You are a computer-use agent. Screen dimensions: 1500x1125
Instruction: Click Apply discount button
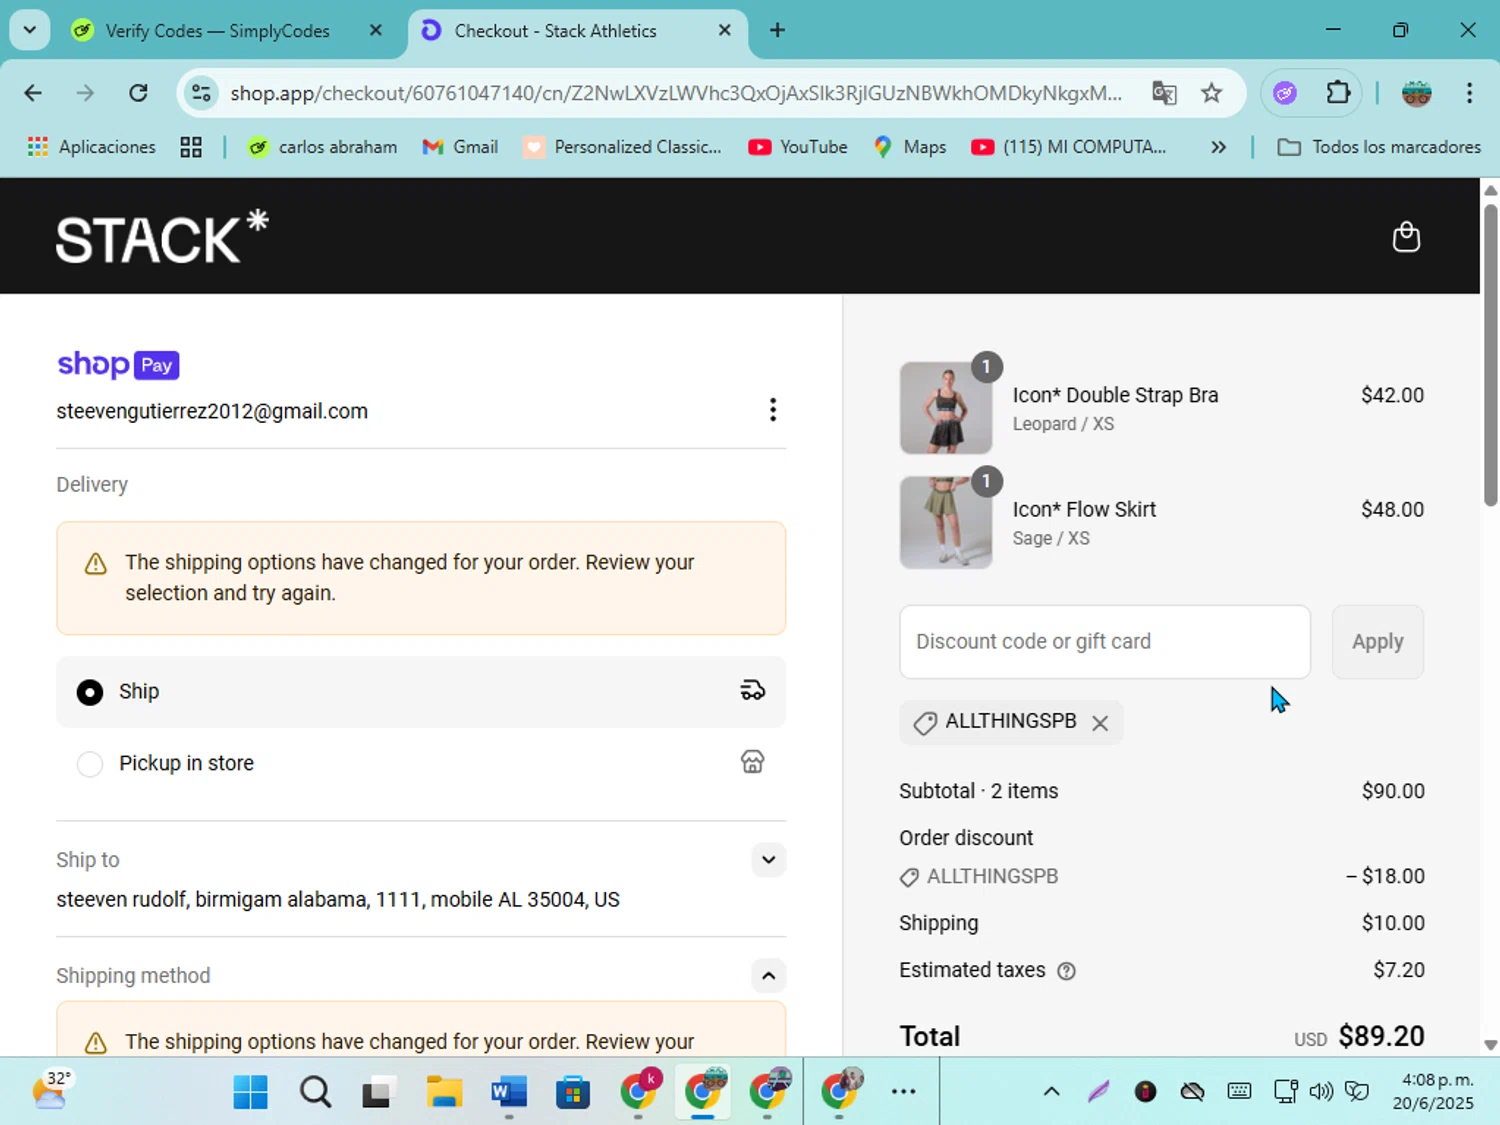pos(1377,642)
